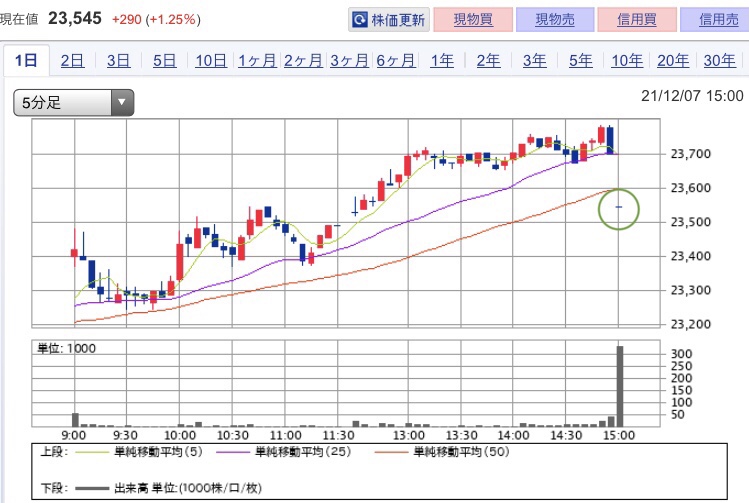This screenshot has width=749, height=503.
Task: Click the 23,700 price axis label
Action: click(691, 154)
